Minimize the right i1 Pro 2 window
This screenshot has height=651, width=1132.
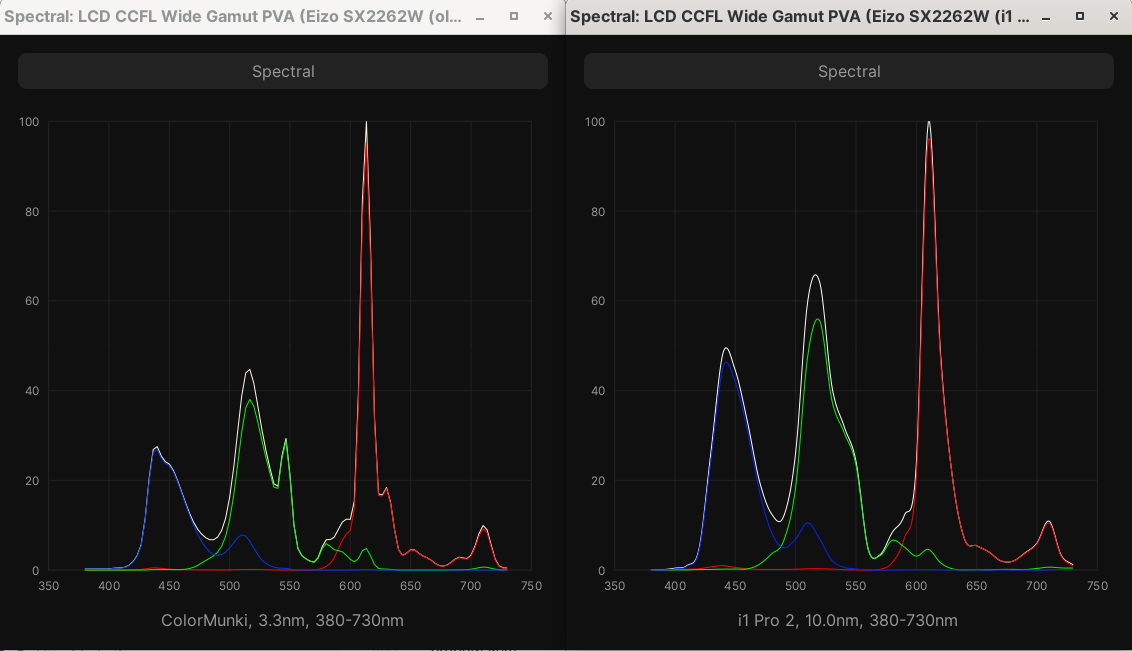coord(1047,17)
